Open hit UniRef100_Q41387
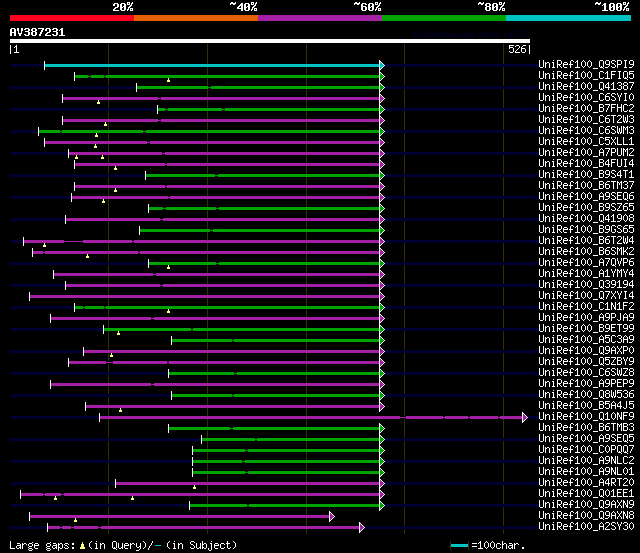The image size is (640, 553). (586, 86)
